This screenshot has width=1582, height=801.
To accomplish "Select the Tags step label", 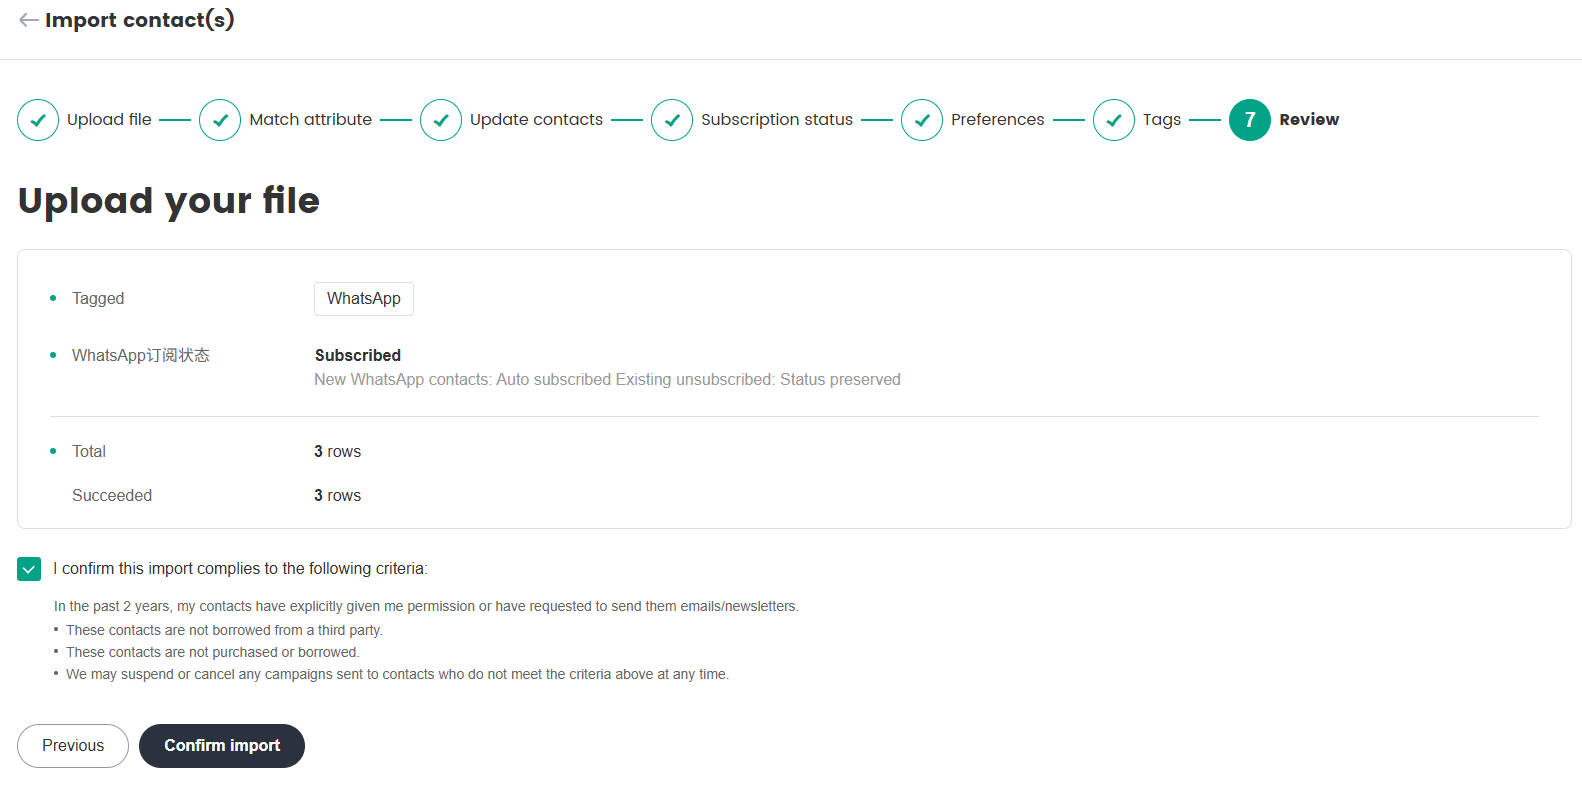I will (1162, 120).
